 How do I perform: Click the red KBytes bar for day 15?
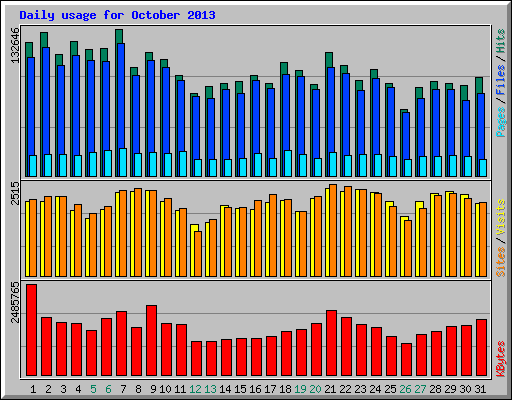tap(242, 357)
